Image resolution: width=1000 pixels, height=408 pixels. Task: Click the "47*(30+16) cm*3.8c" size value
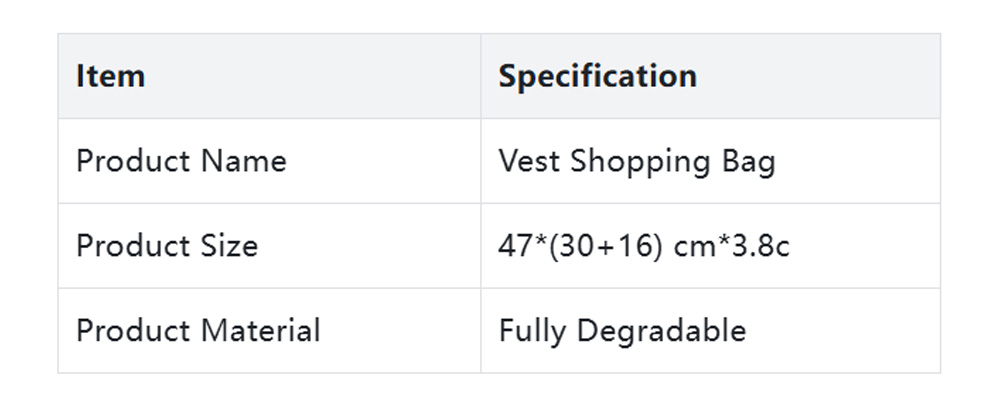[644, 246]
